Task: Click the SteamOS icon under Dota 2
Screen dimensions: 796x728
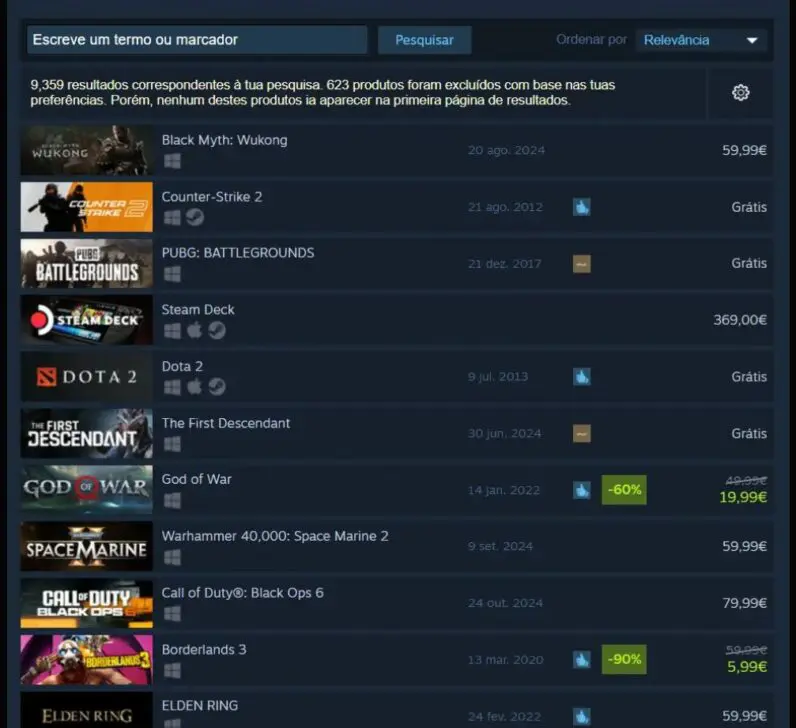Action: tap(217, 387)
